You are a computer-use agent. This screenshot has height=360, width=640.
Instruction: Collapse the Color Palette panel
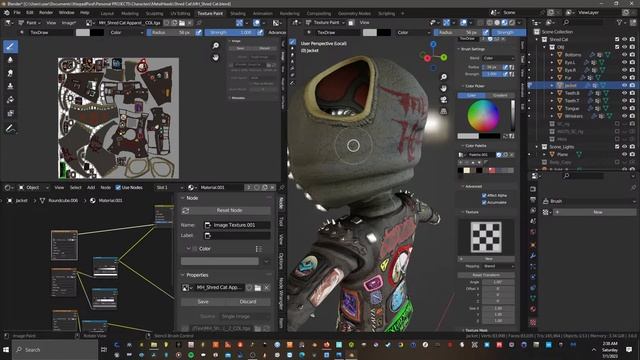coord(463,146)
